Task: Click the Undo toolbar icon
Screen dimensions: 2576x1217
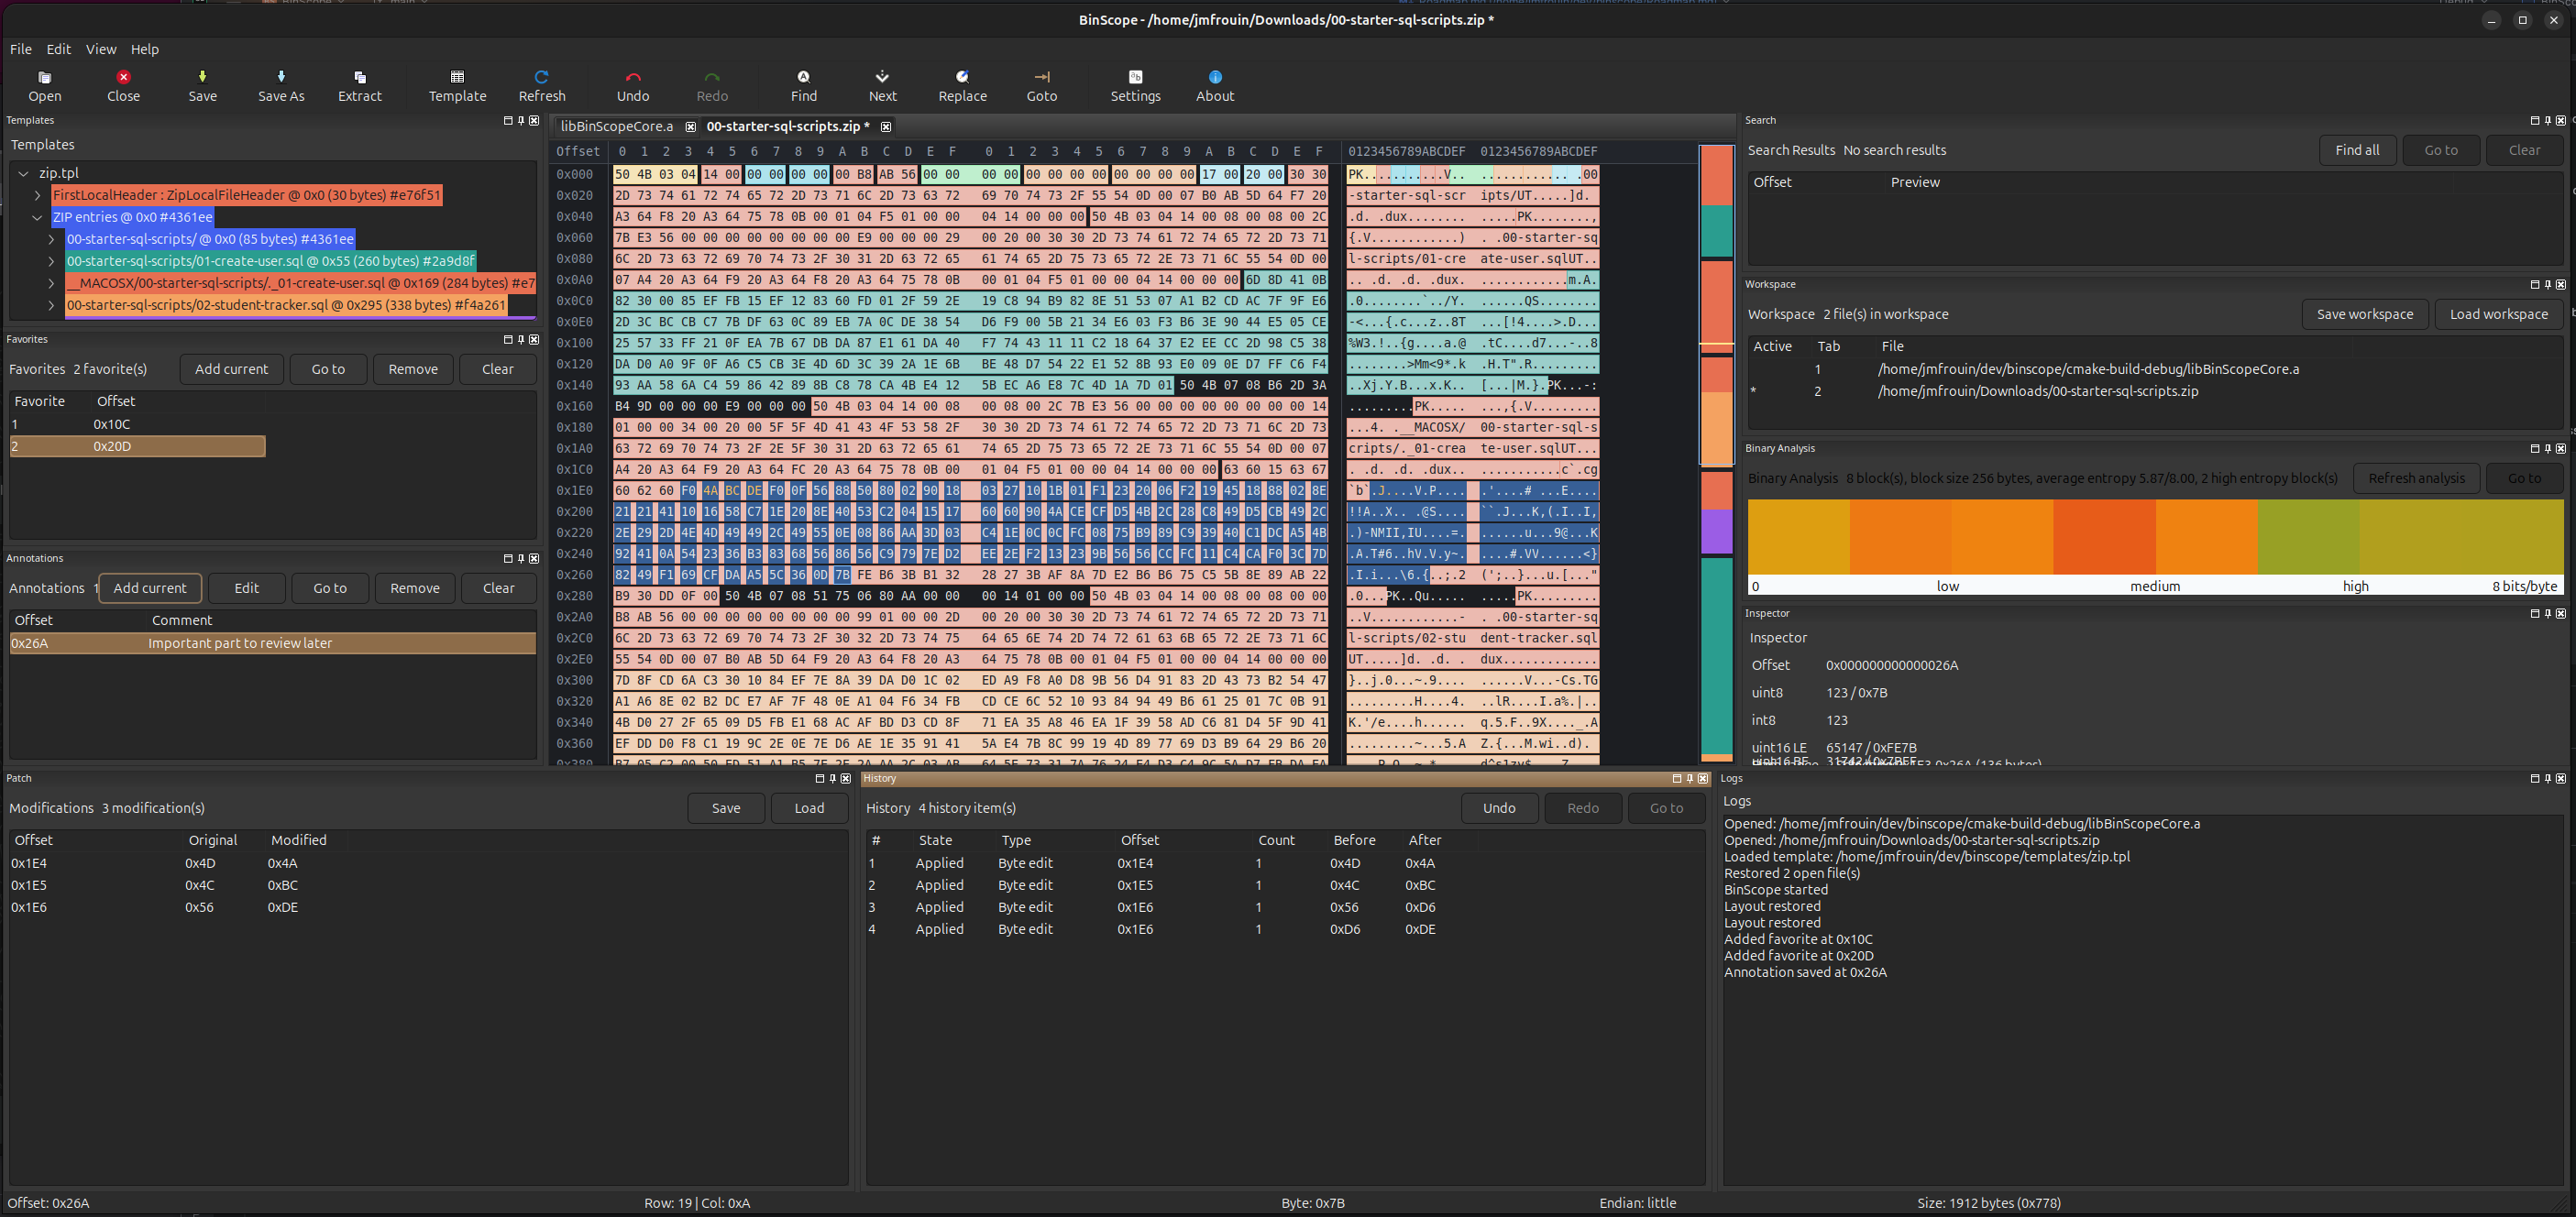Action: pos(633,86)
